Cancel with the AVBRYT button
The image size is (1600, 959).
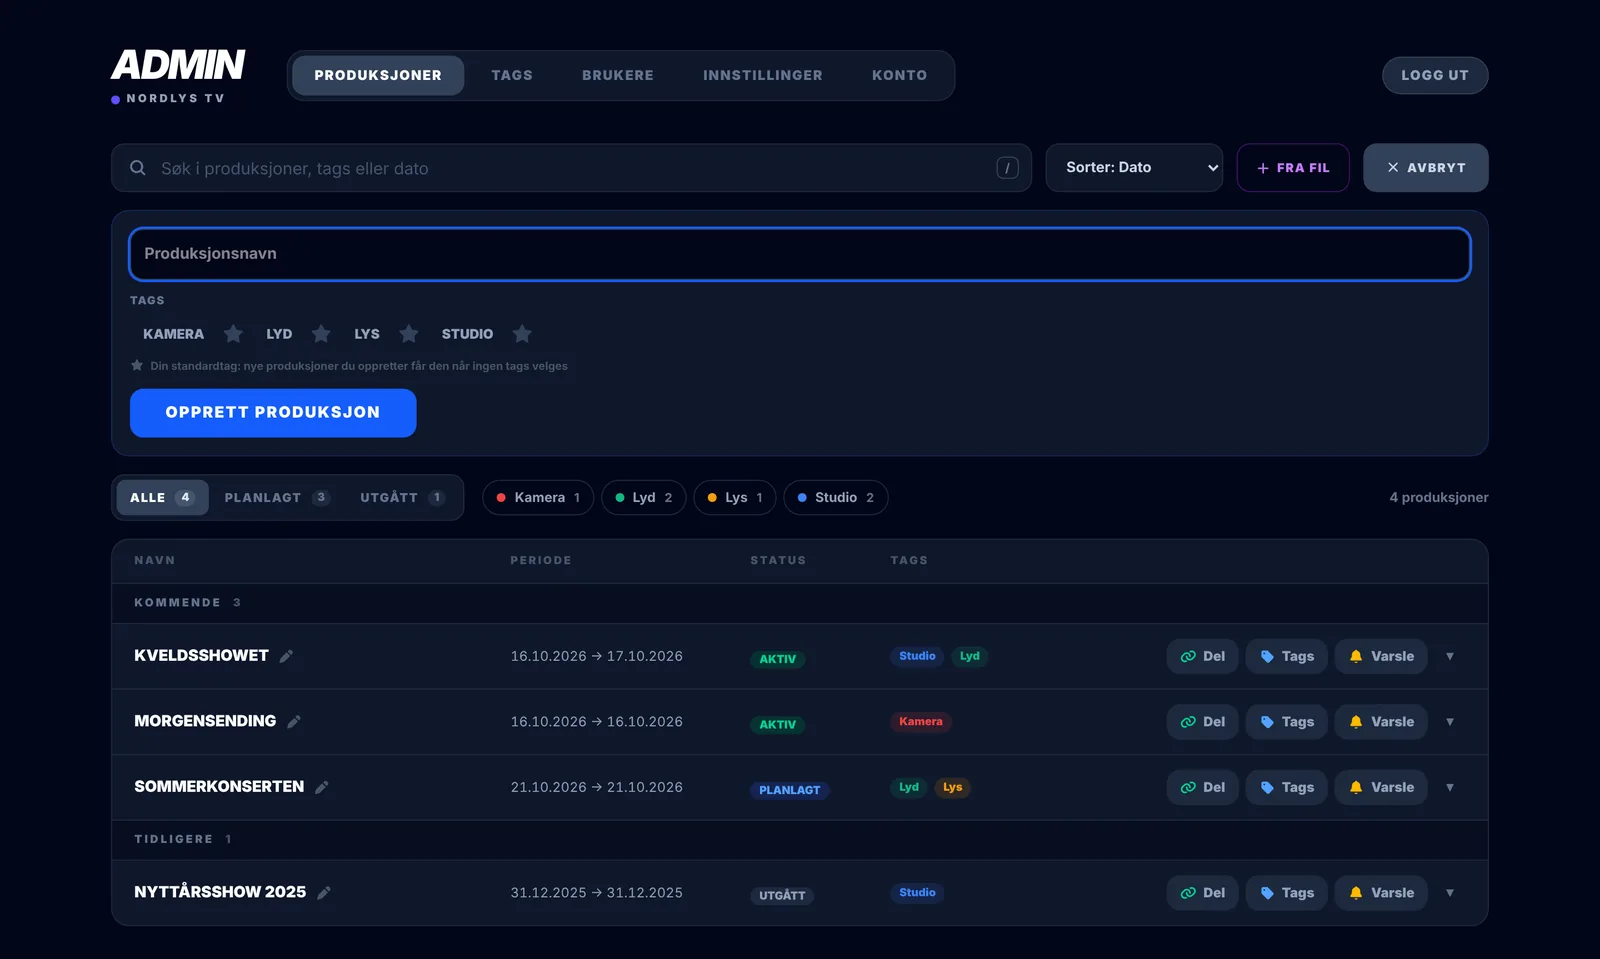pyautogui.click(x=1426, y=168)
